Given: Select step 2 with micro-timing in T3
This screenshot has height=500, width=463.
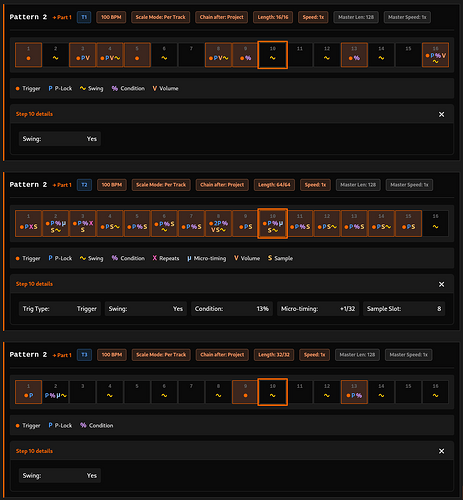Looking at the screenshot, I should 56,392.
